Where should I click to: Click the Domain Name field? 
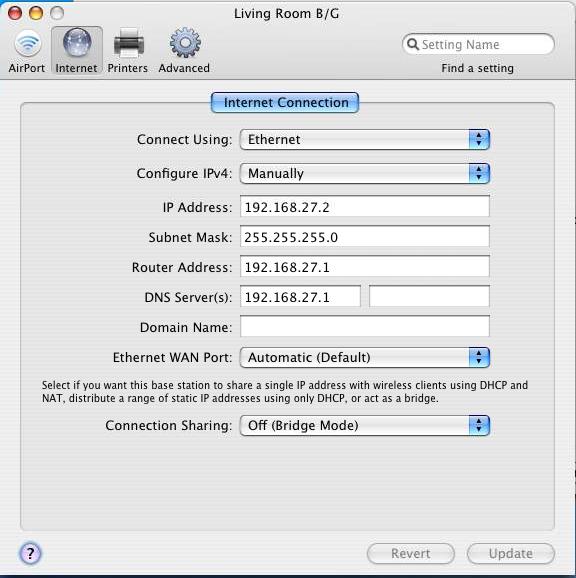tap(364, 326)
